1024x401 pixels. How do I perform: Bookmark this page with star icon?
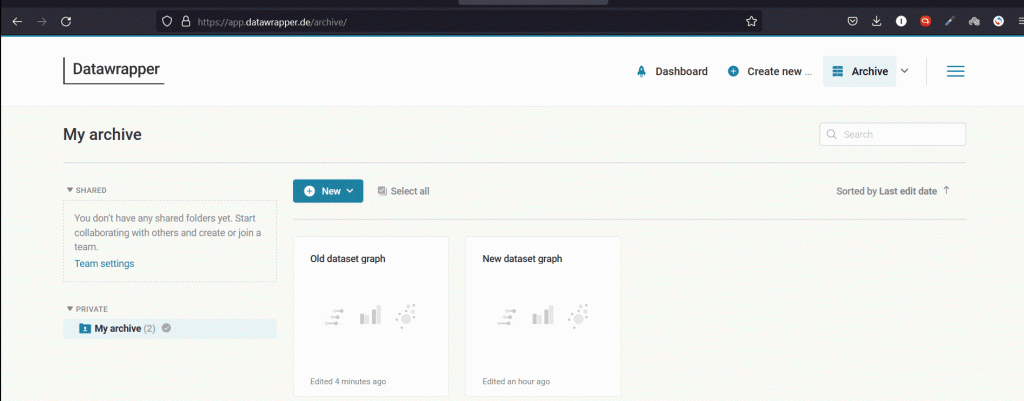pyautogui.click(x=751, y=21)
